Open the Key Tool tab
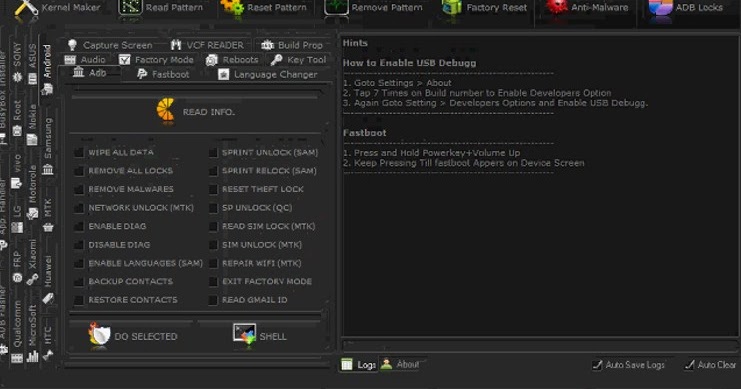Viewport: 741px width, 389px height. point(299,60)
